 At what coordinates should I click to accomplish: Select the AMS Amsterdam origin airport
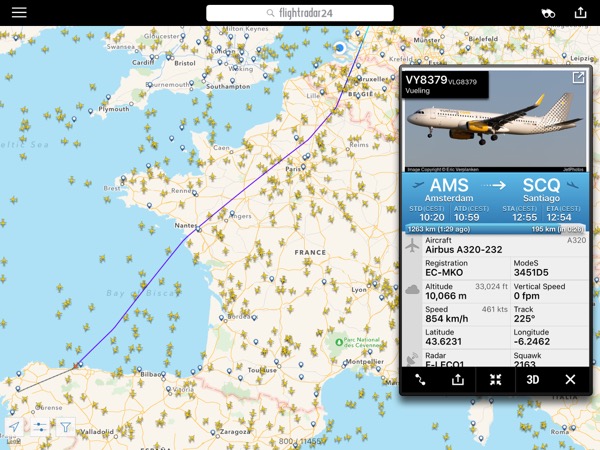click(448, 190)
